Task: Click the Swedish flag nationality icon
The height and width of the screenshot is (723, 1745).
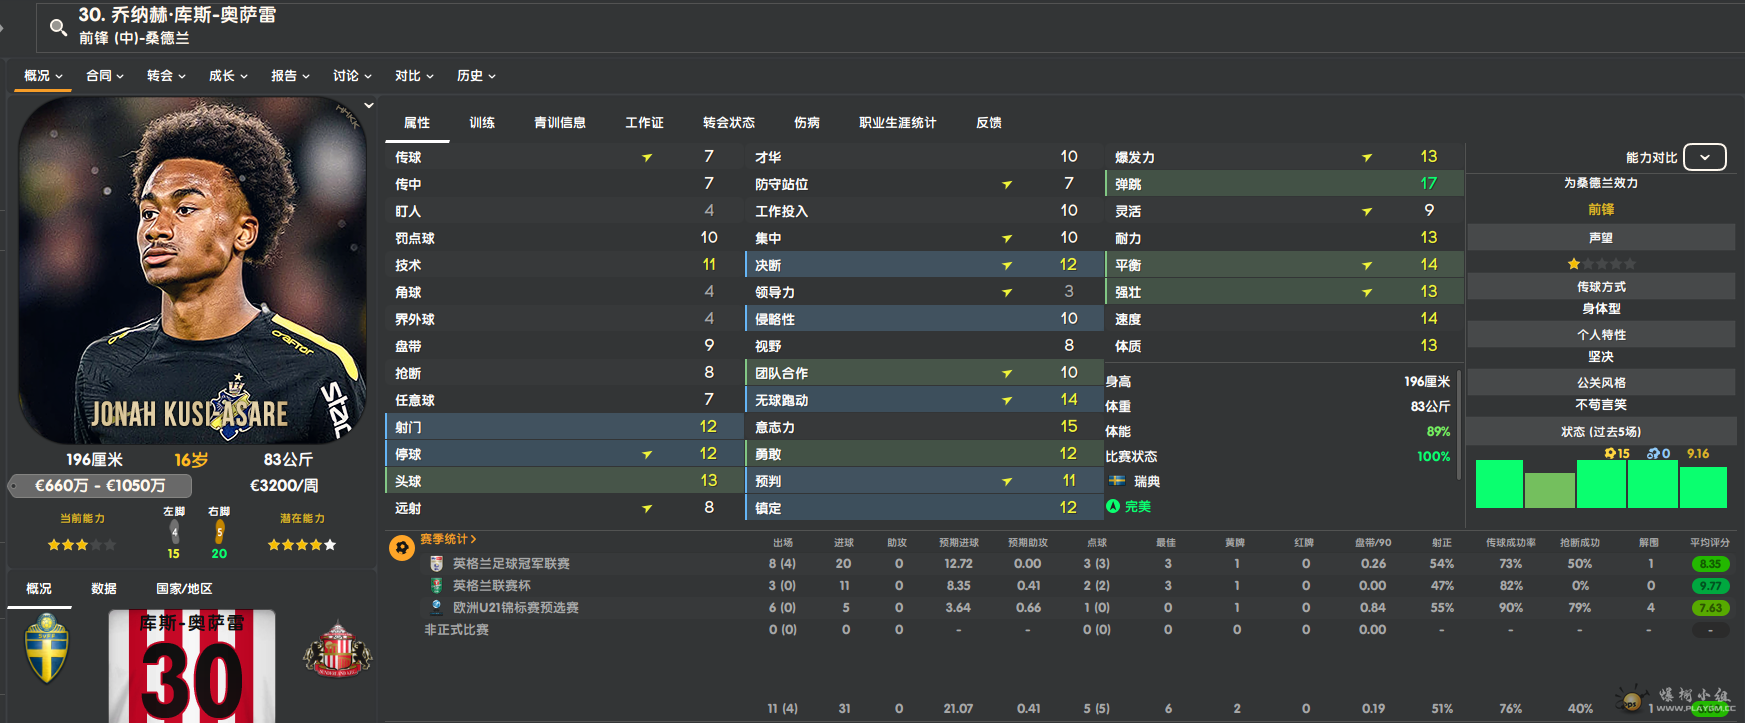Action: pyautogui.click(x=1117, y=481)
